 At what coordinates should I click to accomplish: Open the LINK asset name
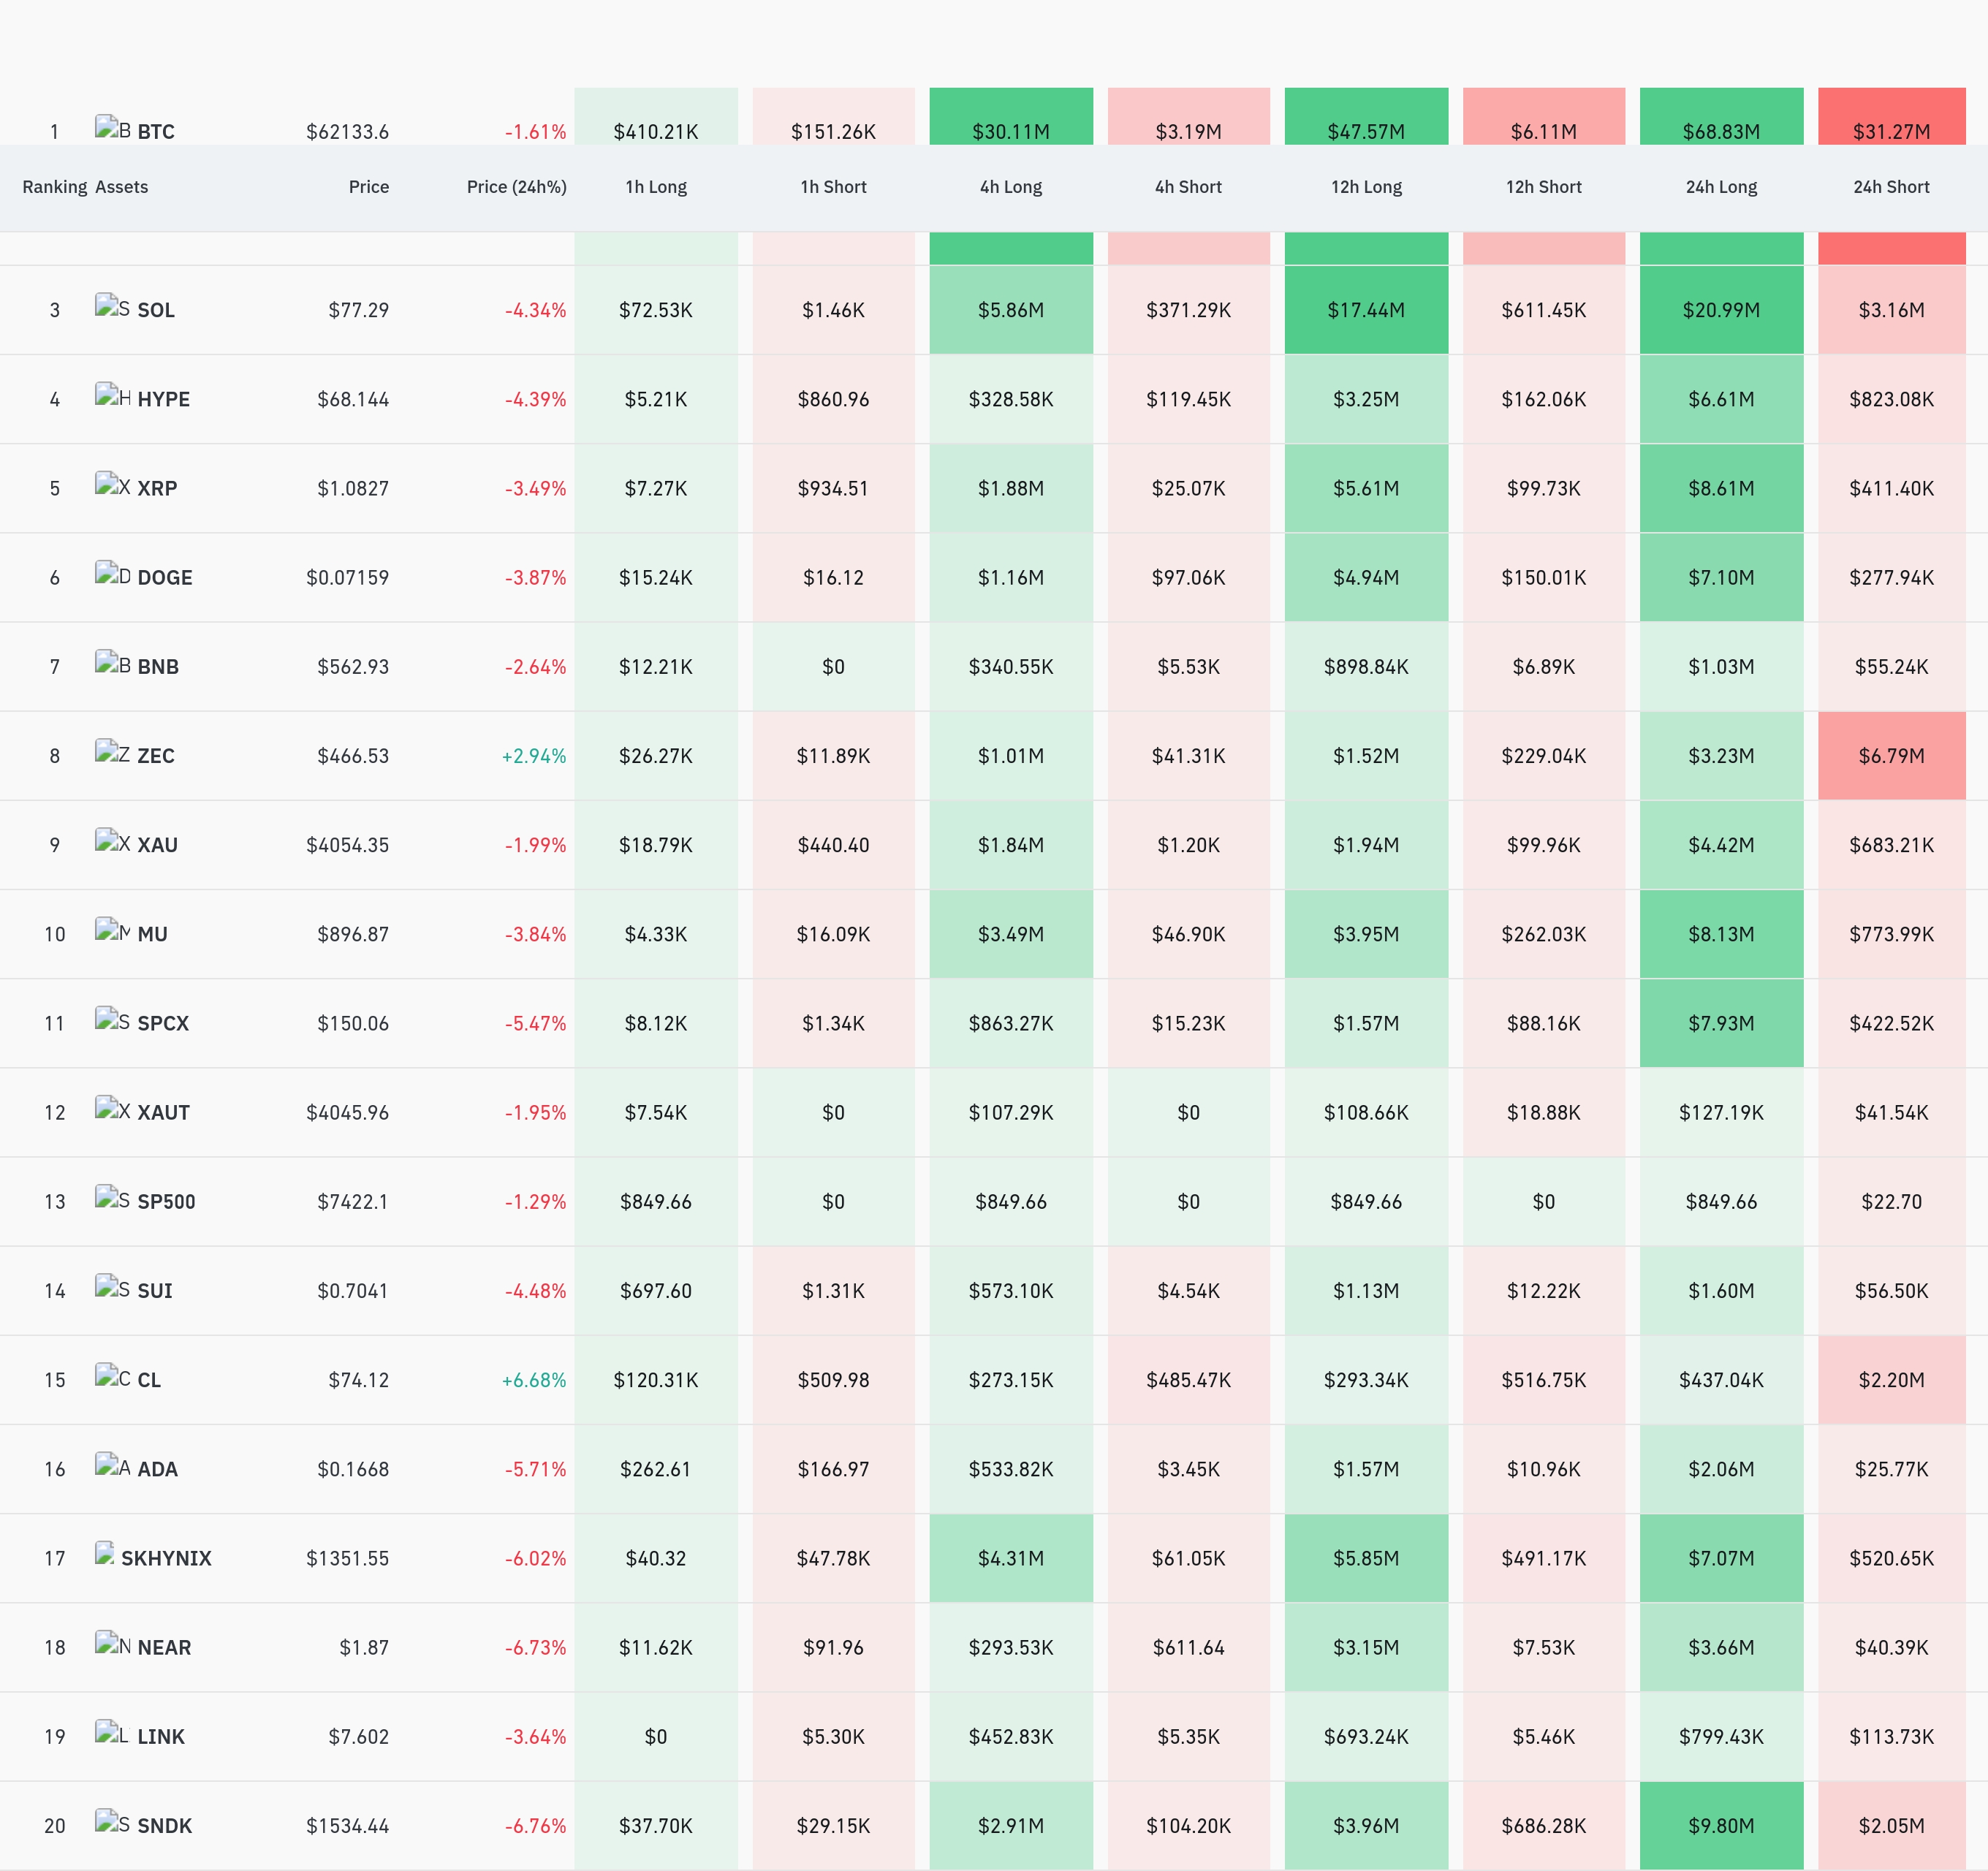(x=161, y=1736)
